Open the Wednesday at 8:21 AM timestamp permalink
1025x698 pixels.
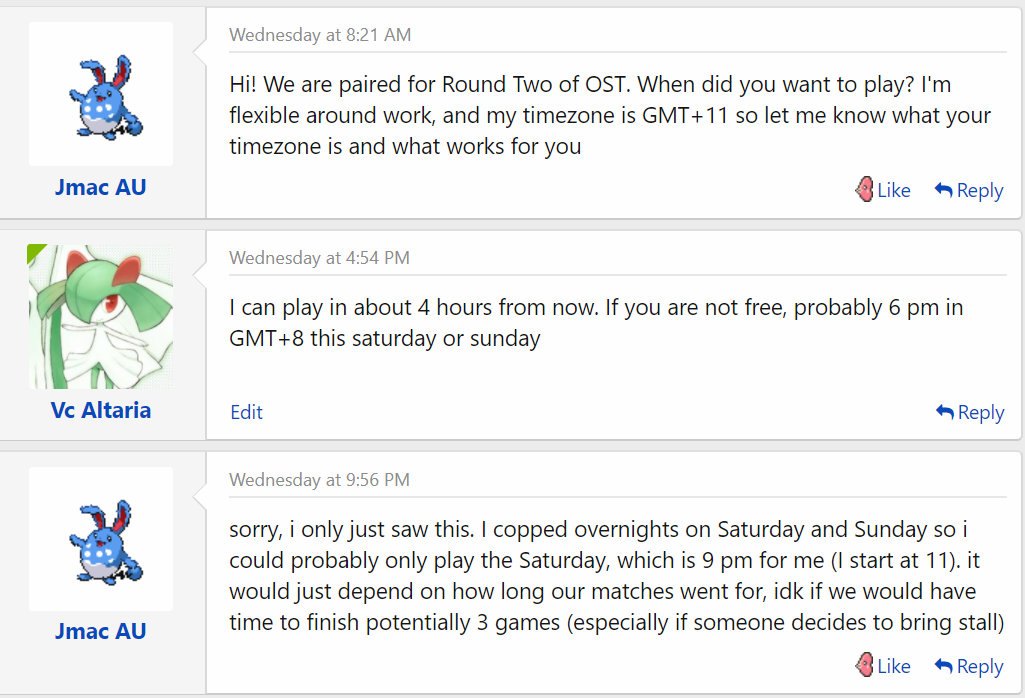pos(320,35)
